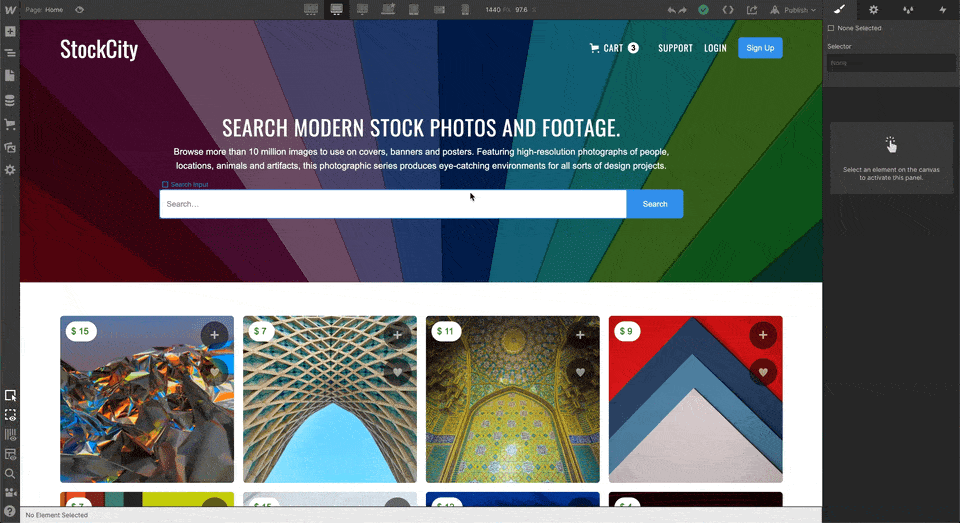Toggle page preview eye icon

pos(80,10)
